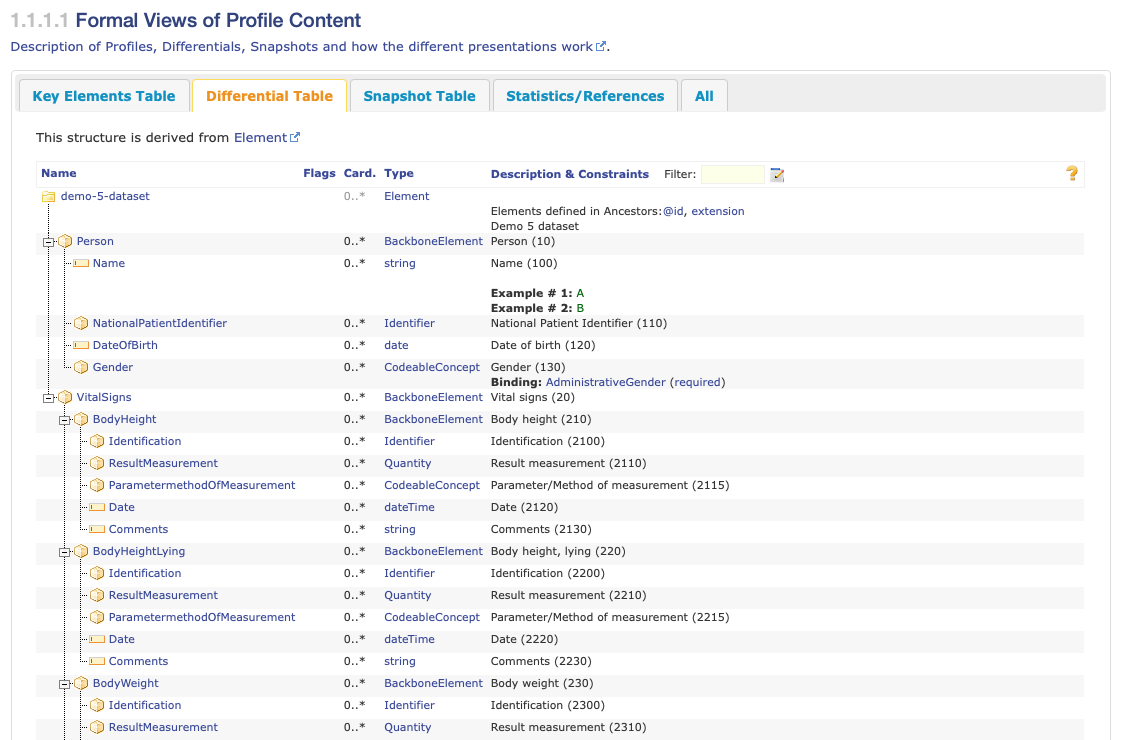Follow the Element derived-from link
The image size is (1121, 740).
tap(260, 138)
